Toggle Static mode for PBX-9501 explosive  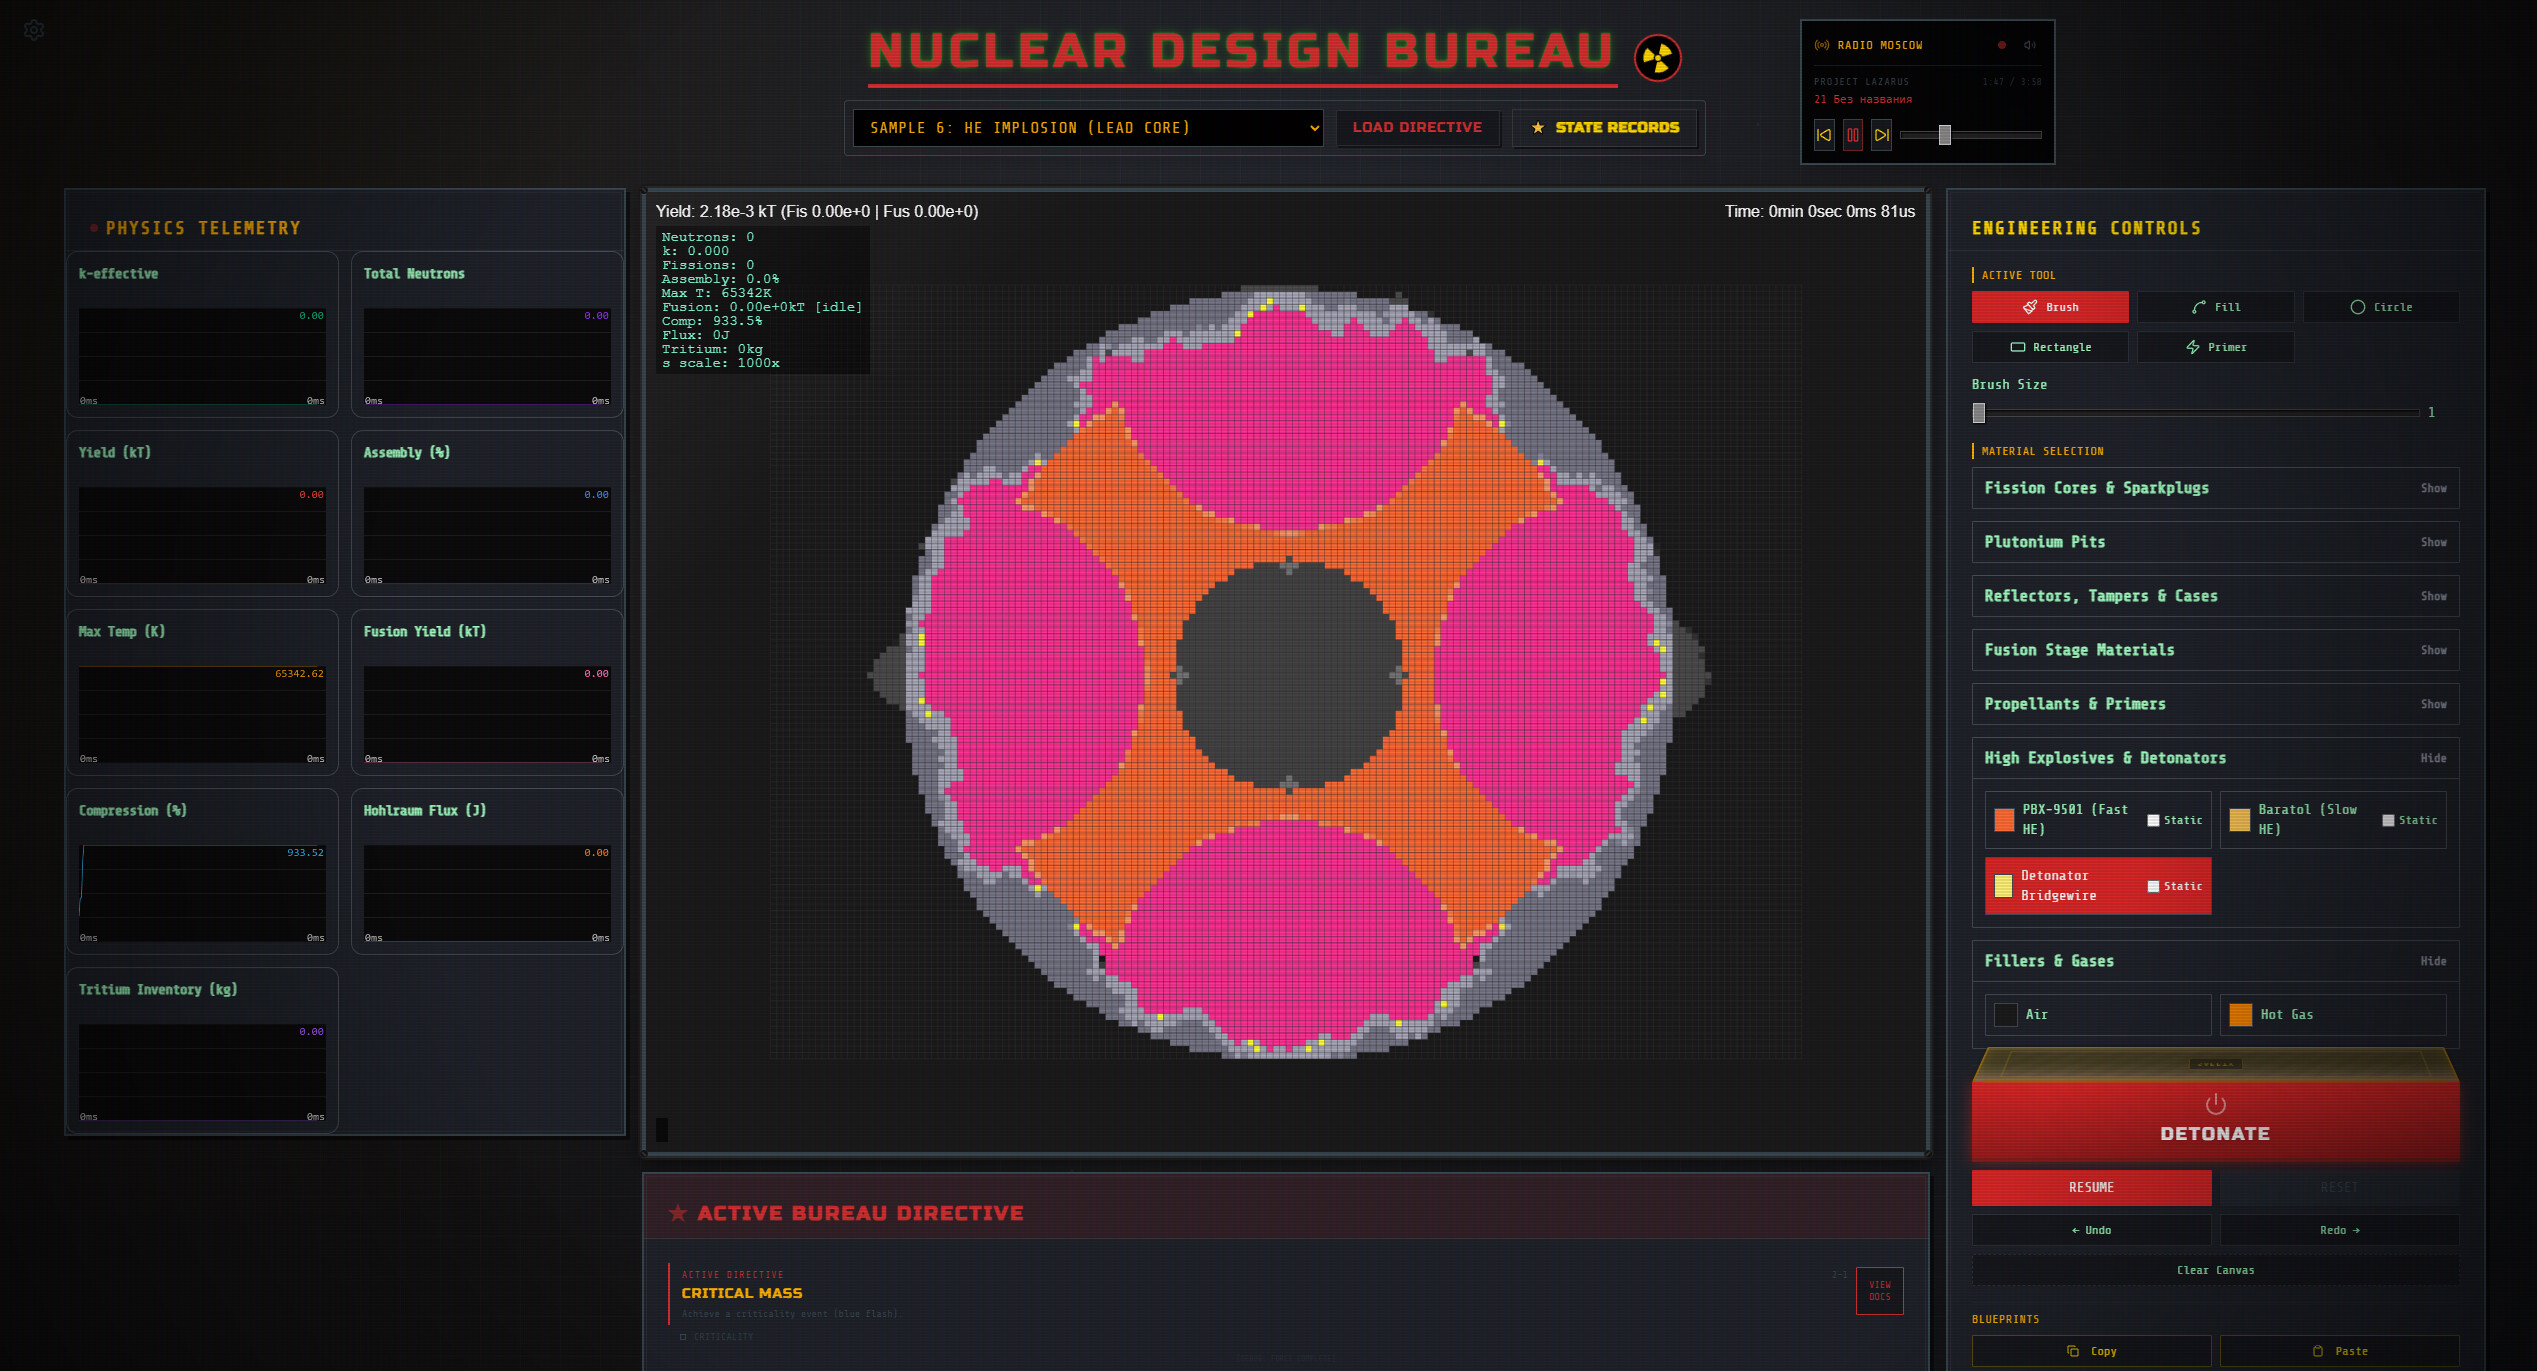2151,820
